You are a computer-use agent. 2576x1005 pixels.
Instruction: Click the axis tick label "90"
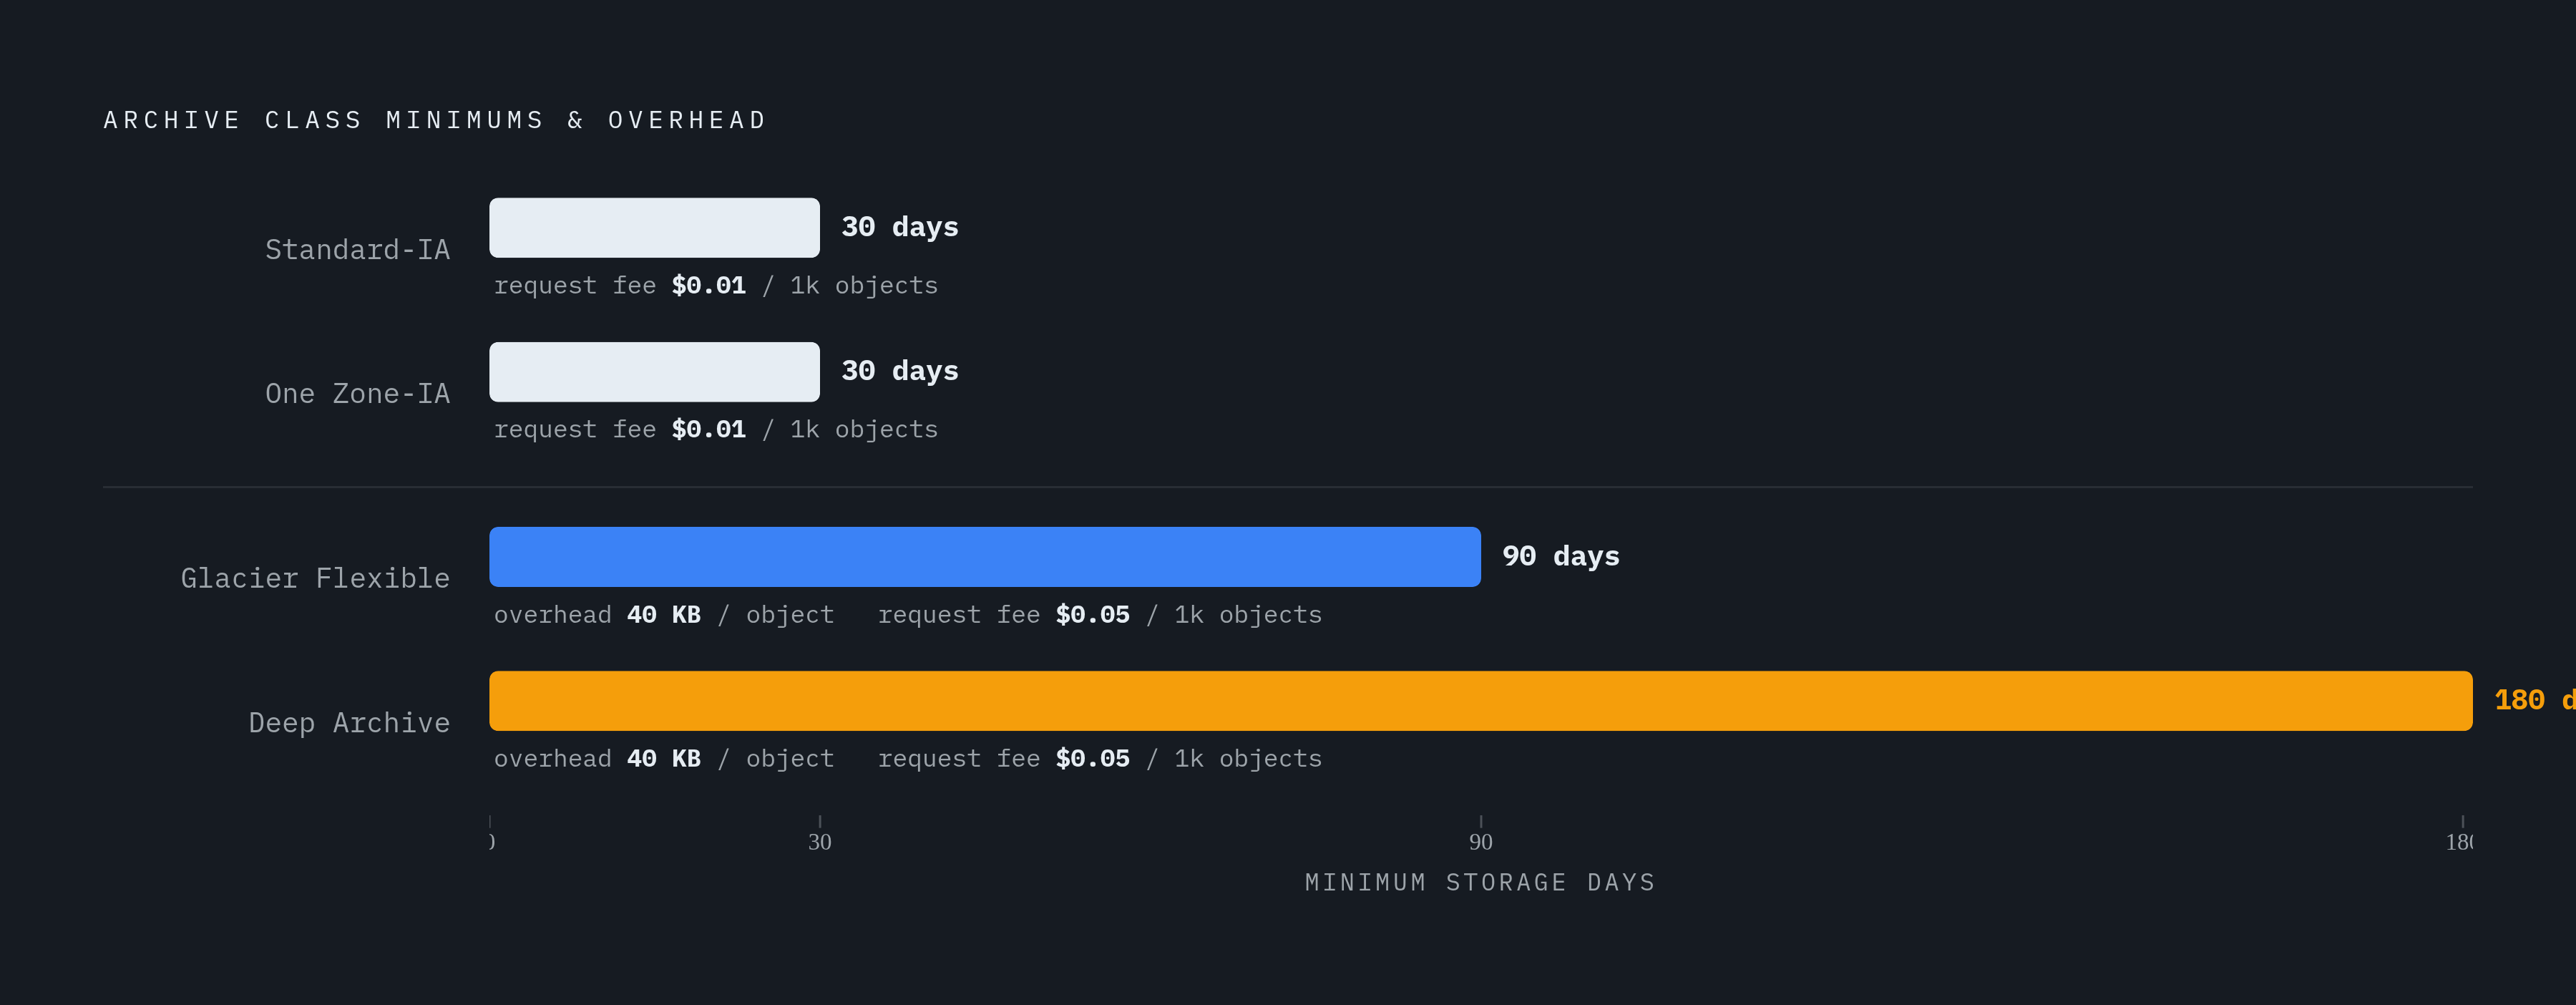click(x=1481, y=842)
